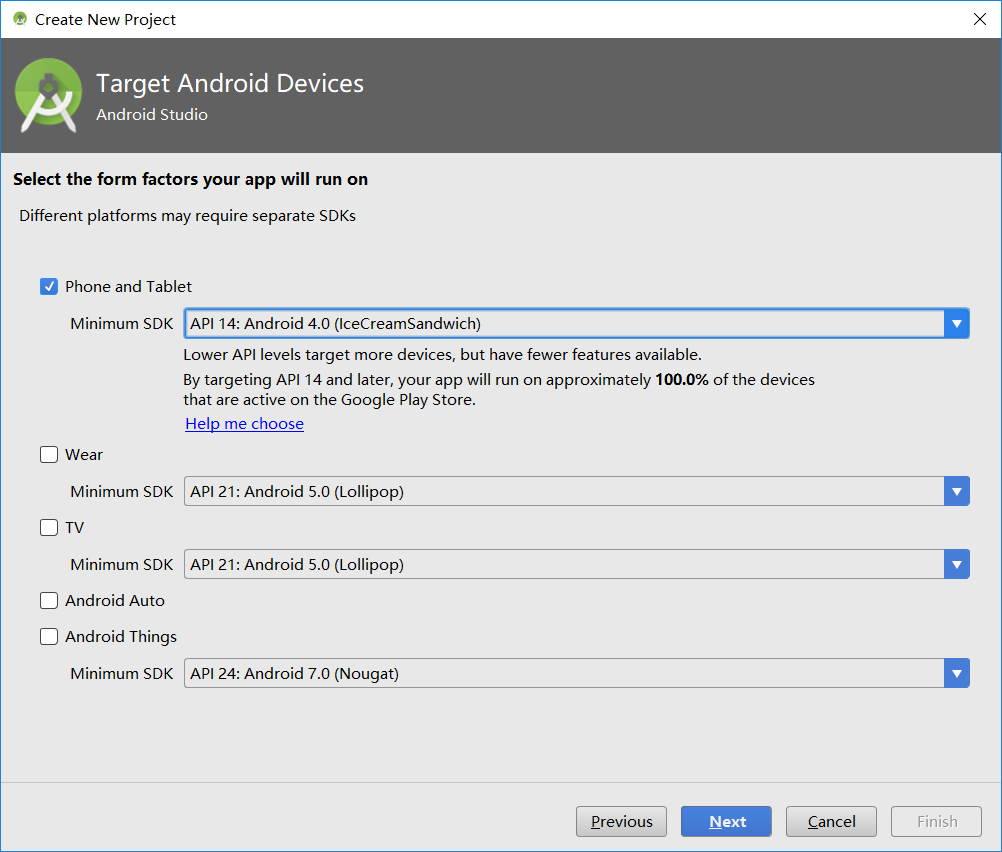Image resolution: width=1002 pixels, height=852 pixels.
Task: Proceed by clicking Next
Action: 726,821
